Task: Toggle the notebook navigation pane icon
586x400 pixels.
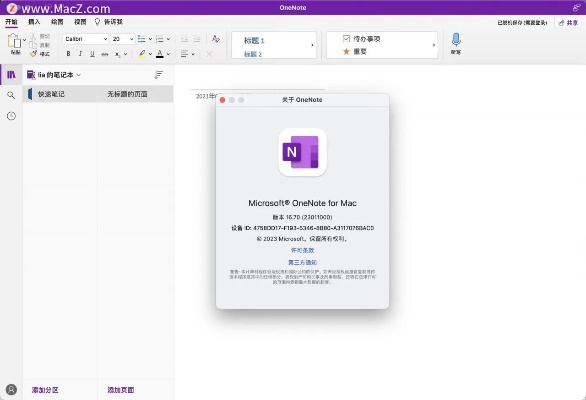Action: point(12,75)
